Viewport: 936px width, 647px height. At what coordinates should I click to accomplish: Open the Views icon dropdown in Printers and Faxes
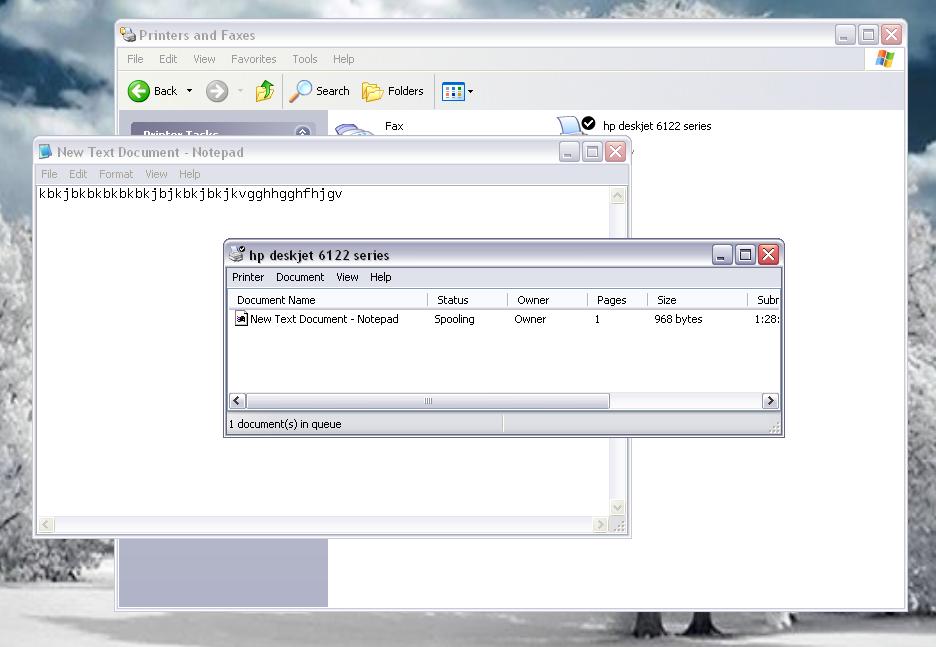[457, 91]
